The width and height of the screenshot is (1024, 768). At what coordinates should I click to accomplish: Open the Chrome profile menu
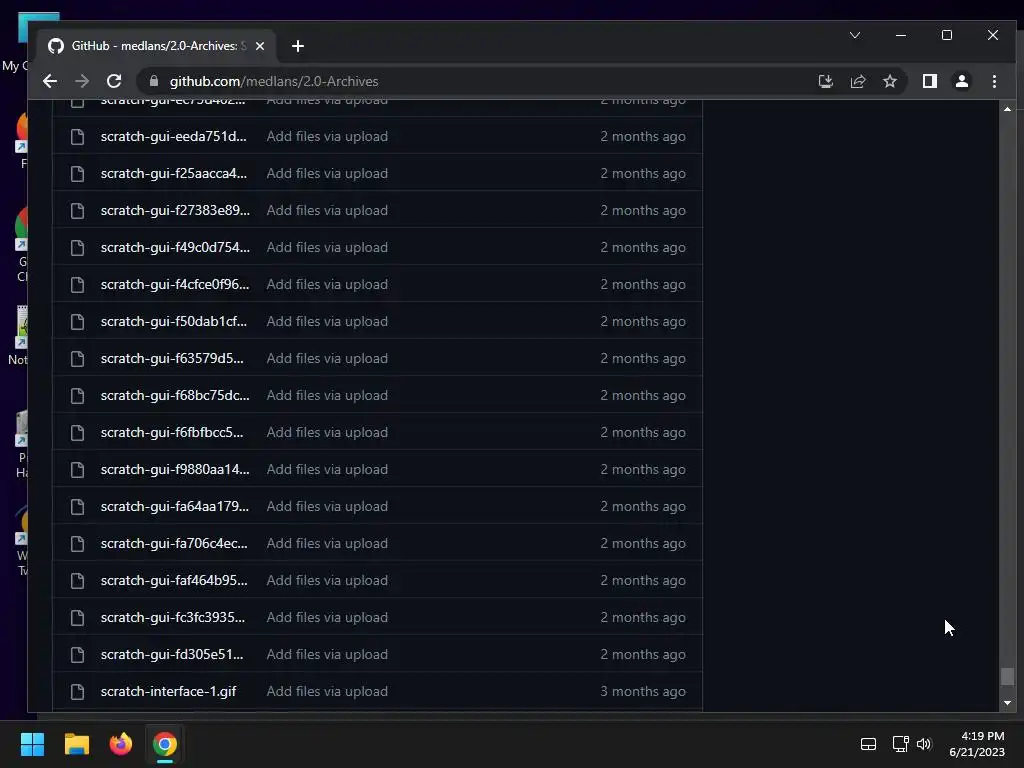962,81
